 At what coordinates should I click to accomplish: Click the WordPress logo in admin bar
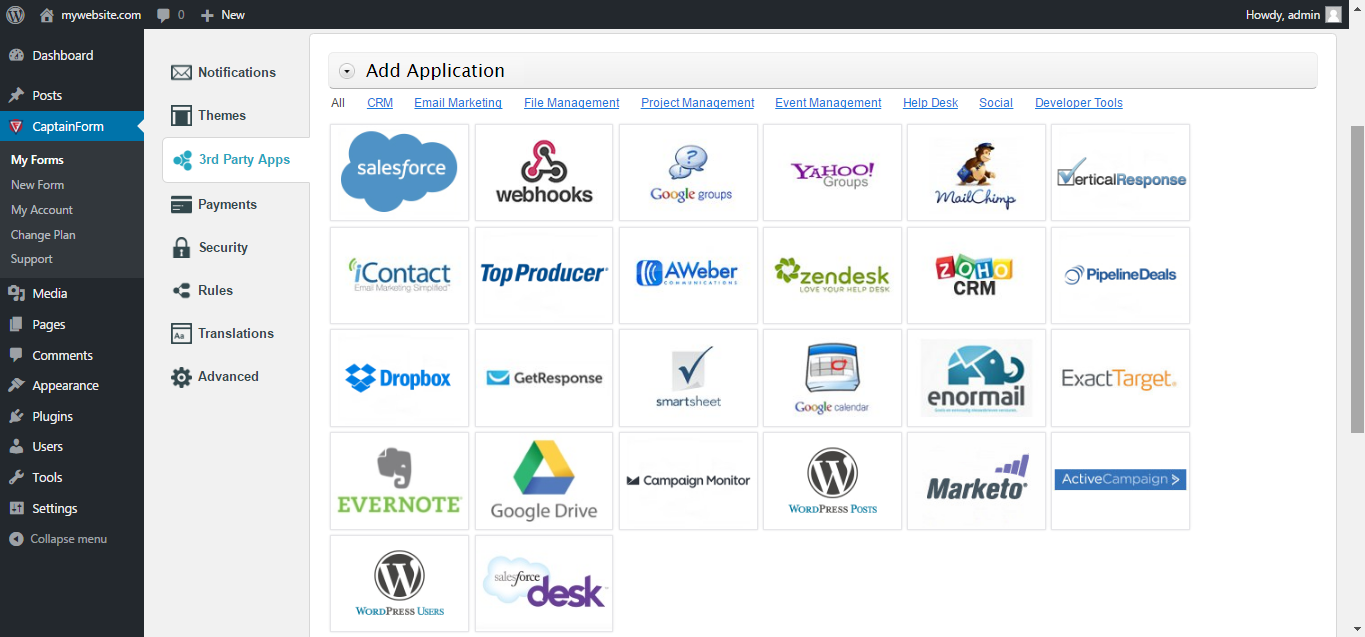pyautogui.click(x=15, y=14)
